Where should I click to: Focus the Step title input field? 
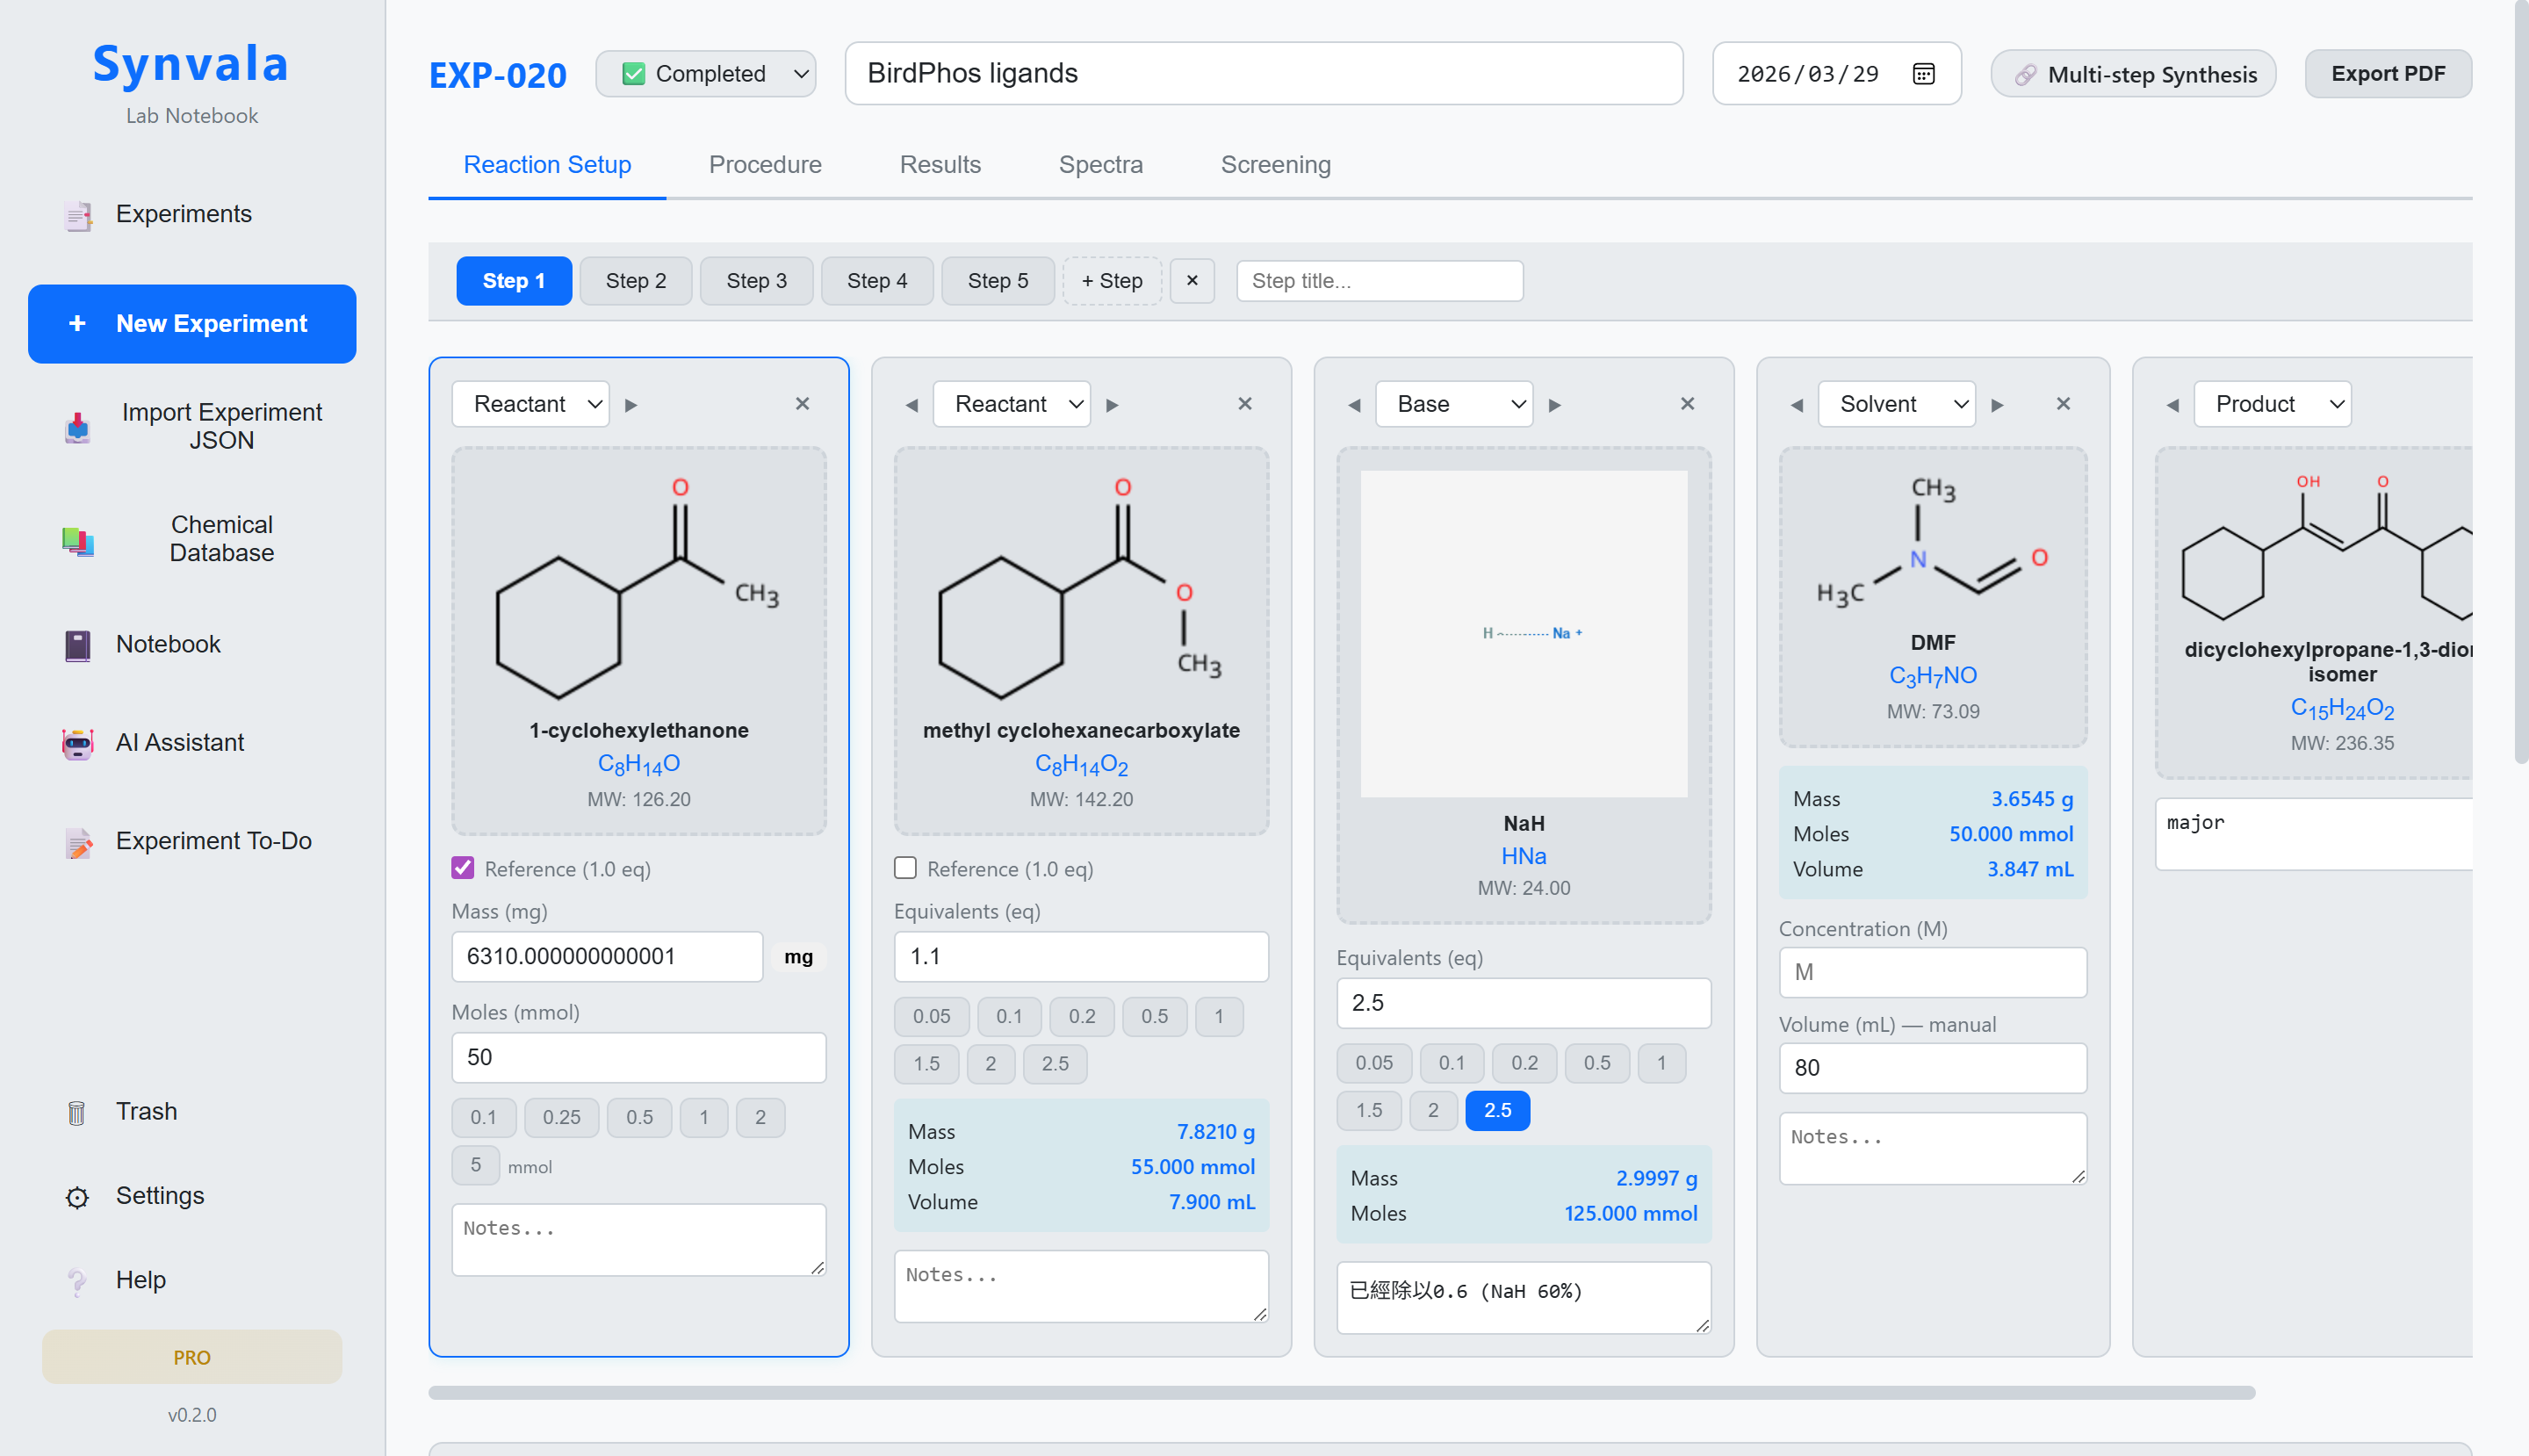click(1380, 281)
